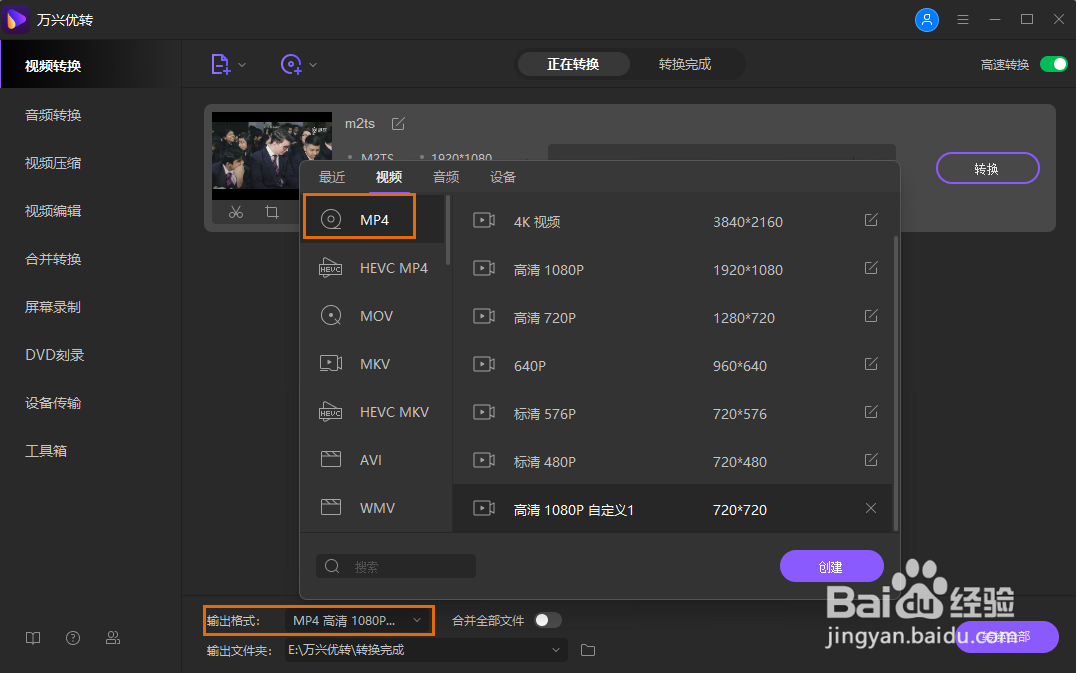Click the feedback people icon

(x=113, y=639)
